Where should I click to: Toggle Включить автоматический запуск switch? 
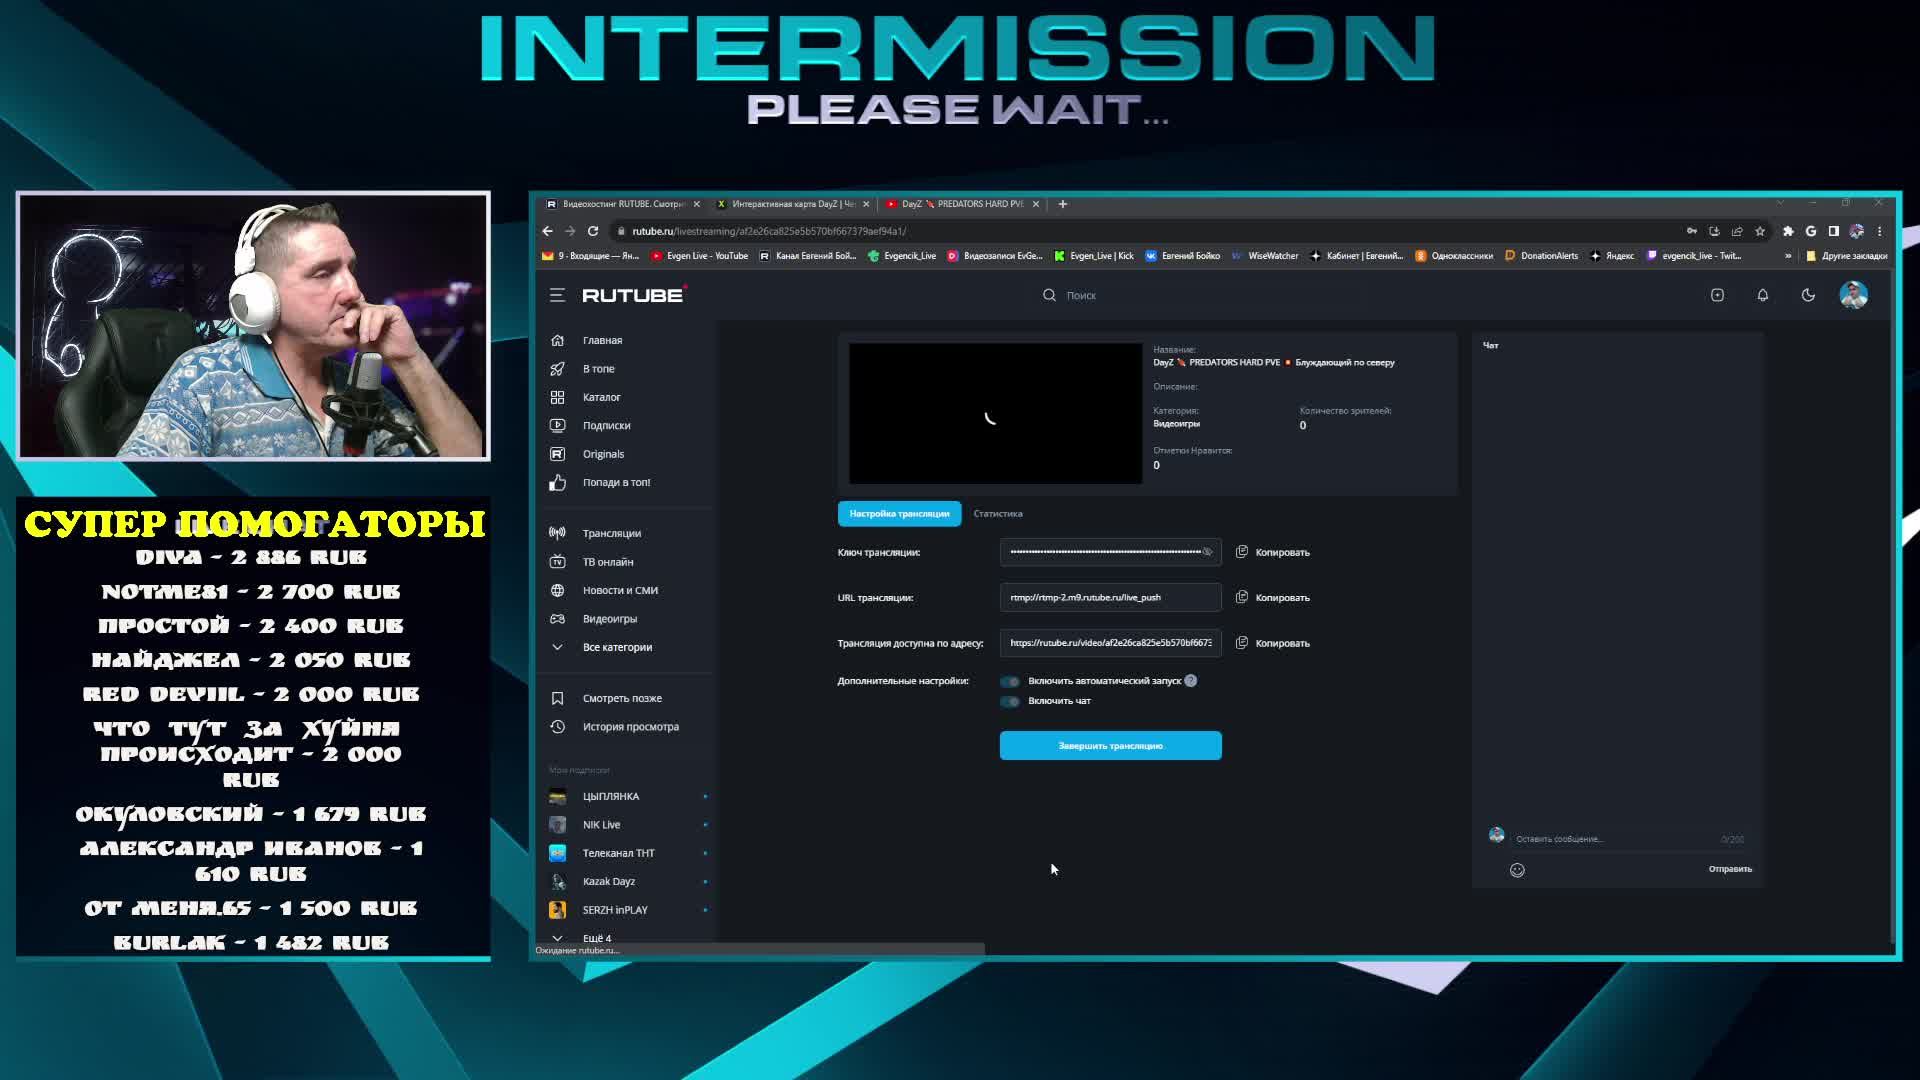(x=1010, y=681)
